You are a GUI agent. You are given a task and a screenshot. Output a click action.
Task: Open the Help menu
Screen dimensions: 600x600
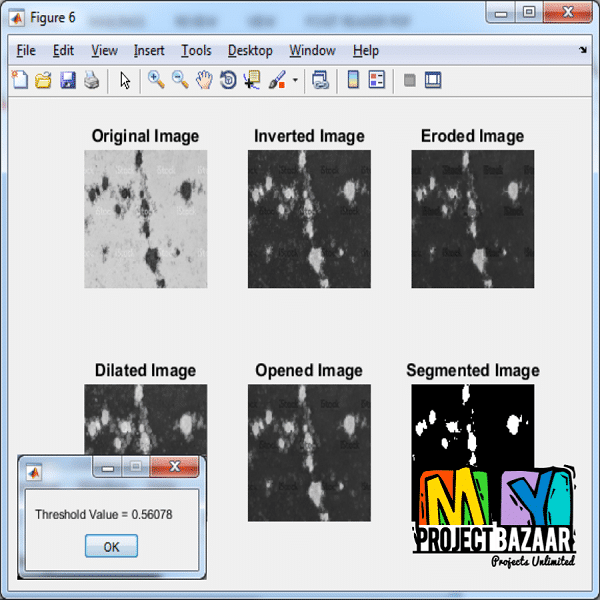click(x=365, y=51)
